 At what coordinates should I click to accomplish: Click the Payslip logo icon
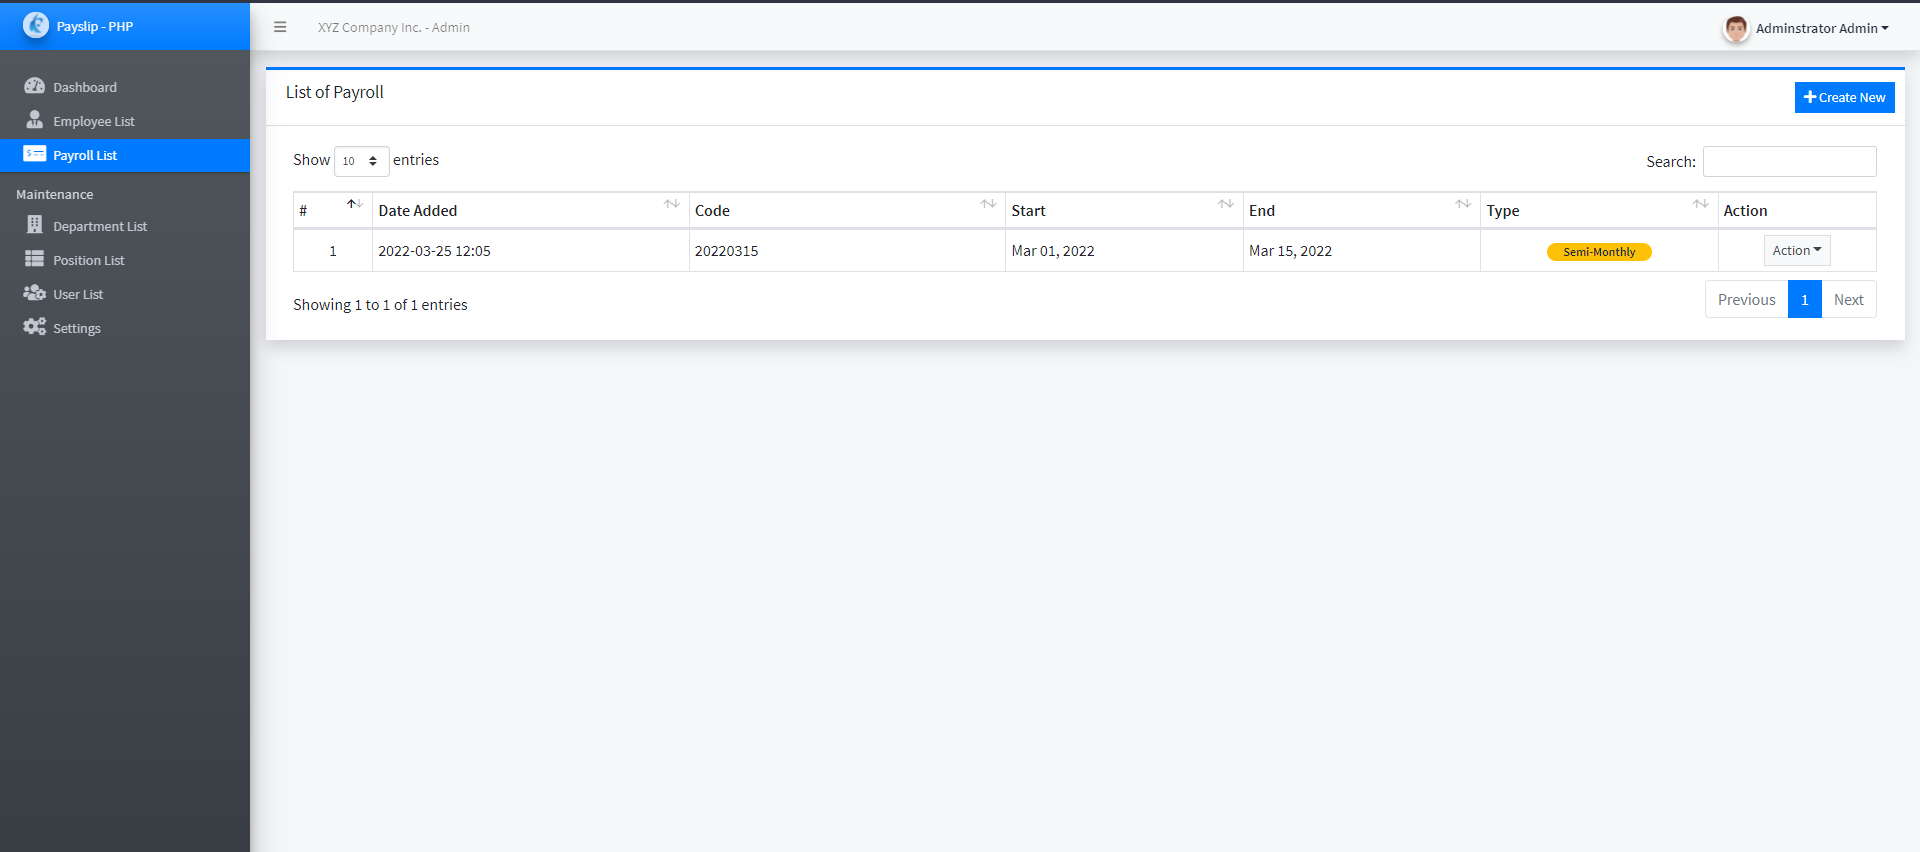tap(36, 25)
